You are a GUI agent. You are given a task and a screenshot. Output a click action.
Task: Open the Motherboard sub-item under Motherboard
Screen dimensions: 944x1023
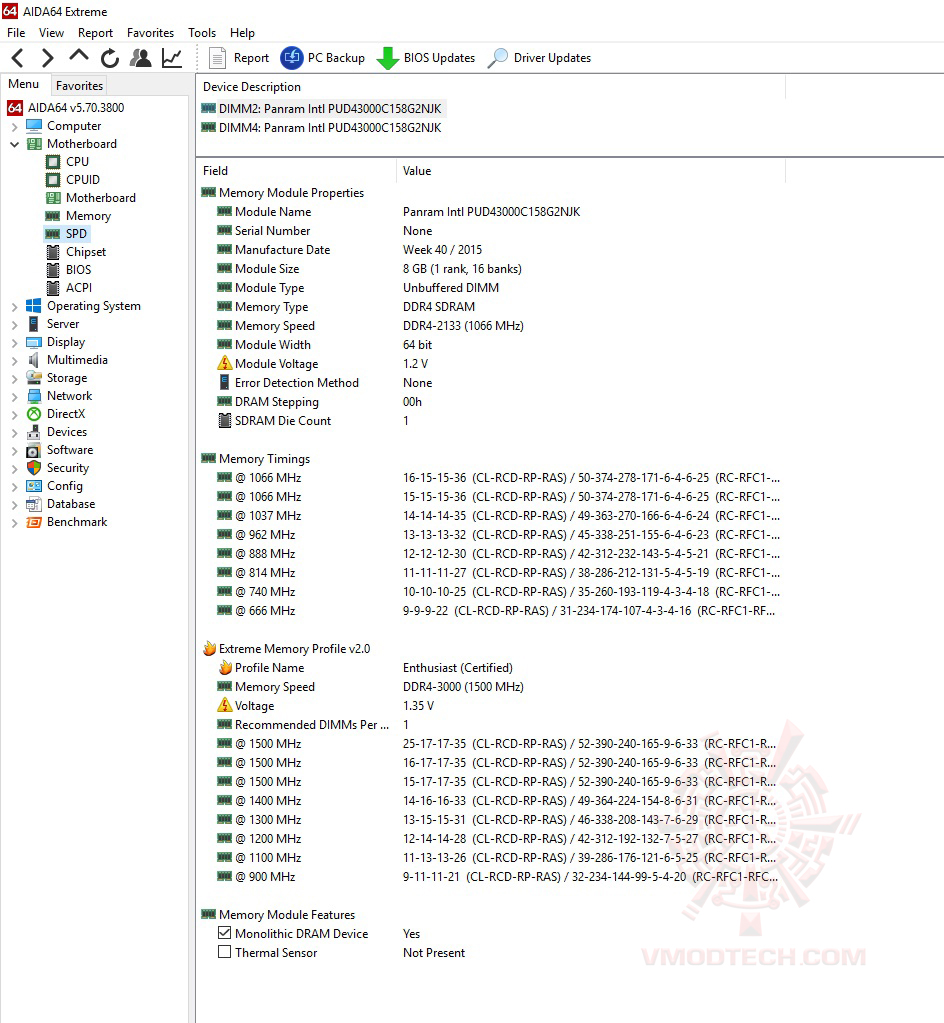pyautogui.click(x=91, y=198)
